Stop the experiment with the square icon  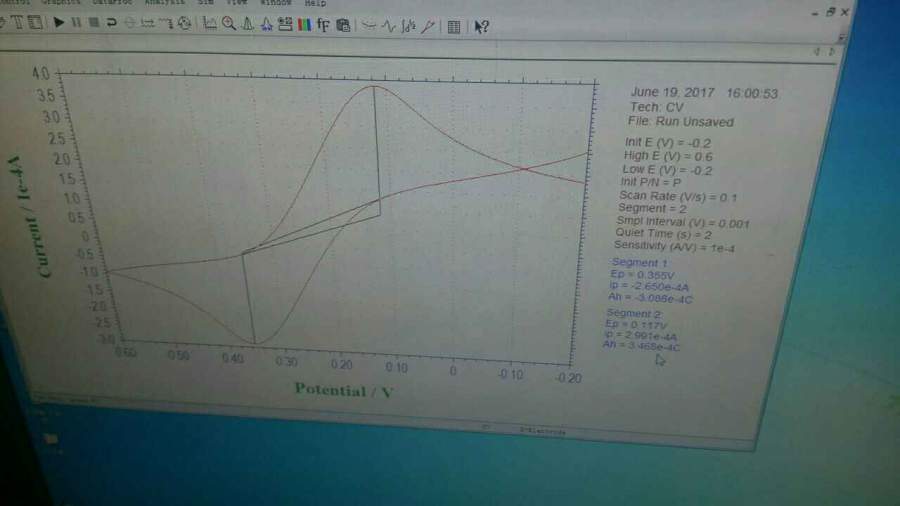(94, 23)
